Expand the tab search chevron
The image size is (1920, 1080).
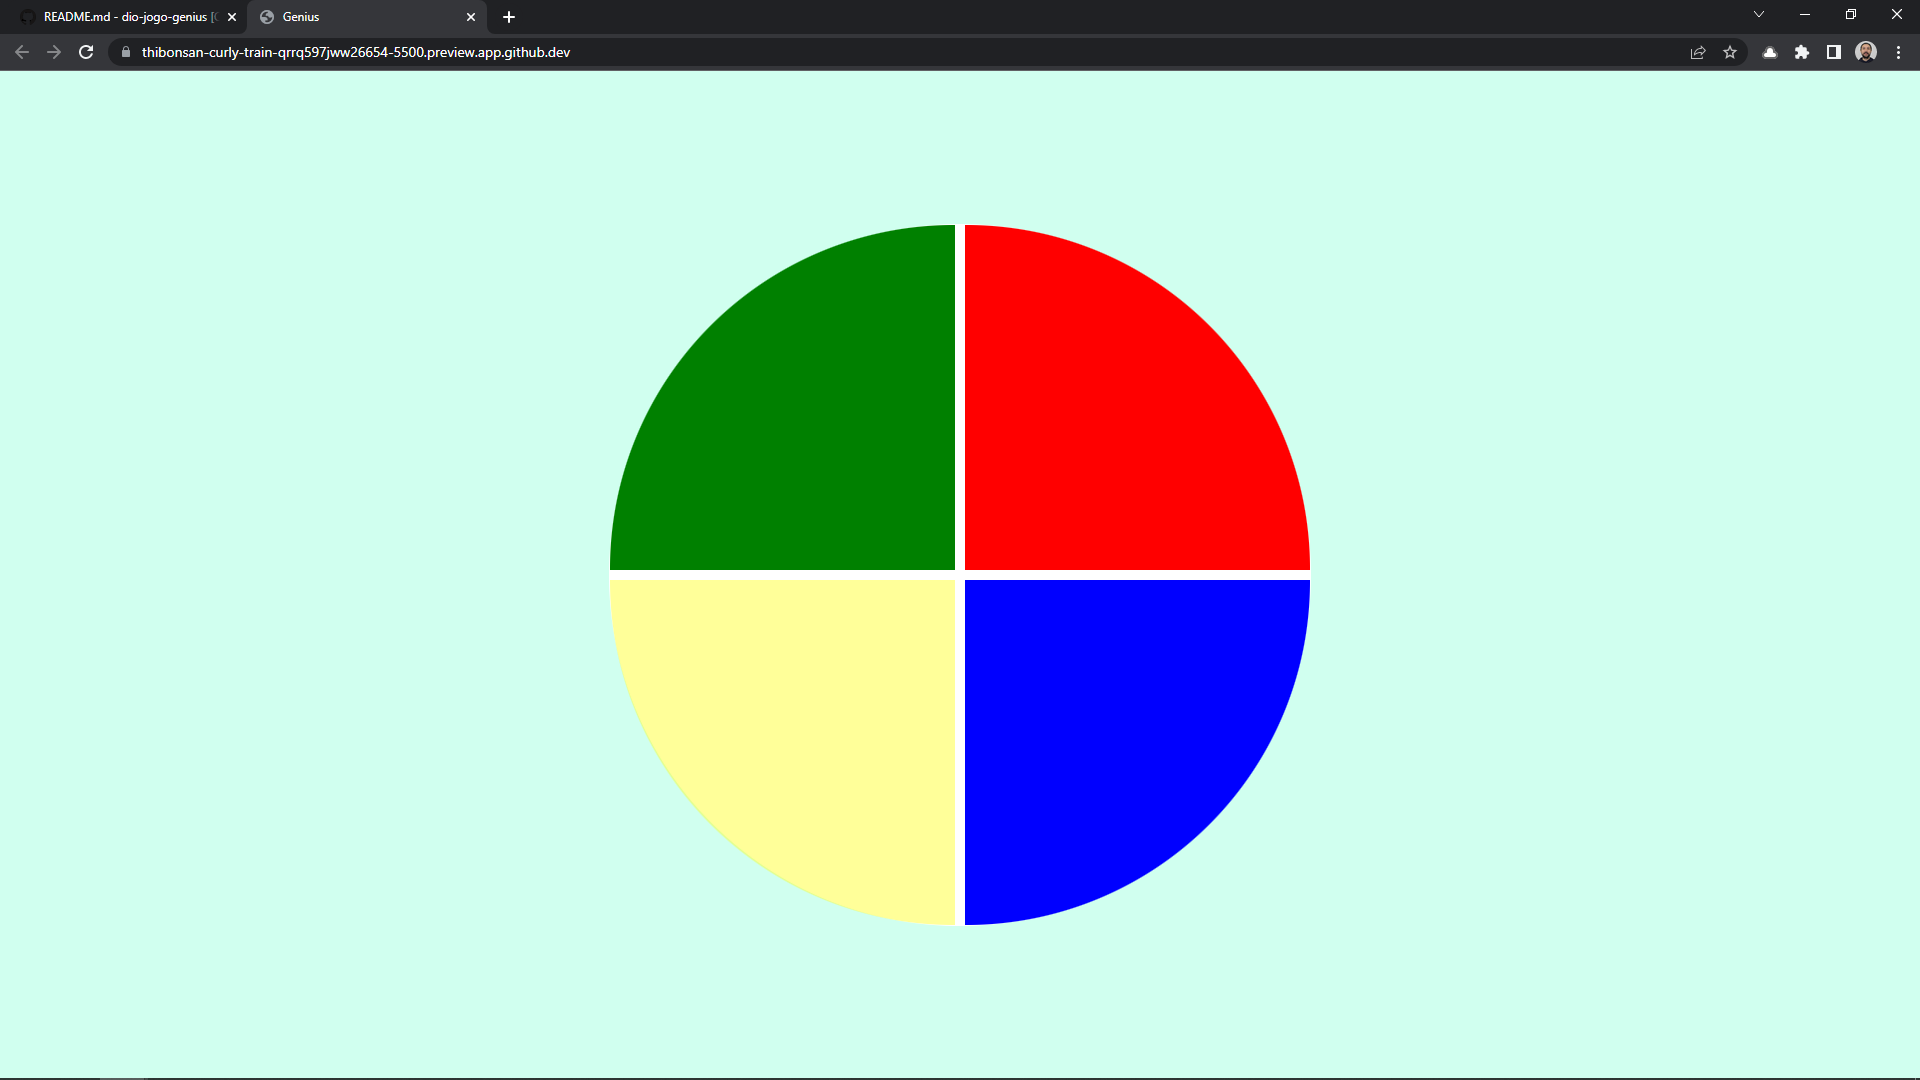coord(1759,15)
